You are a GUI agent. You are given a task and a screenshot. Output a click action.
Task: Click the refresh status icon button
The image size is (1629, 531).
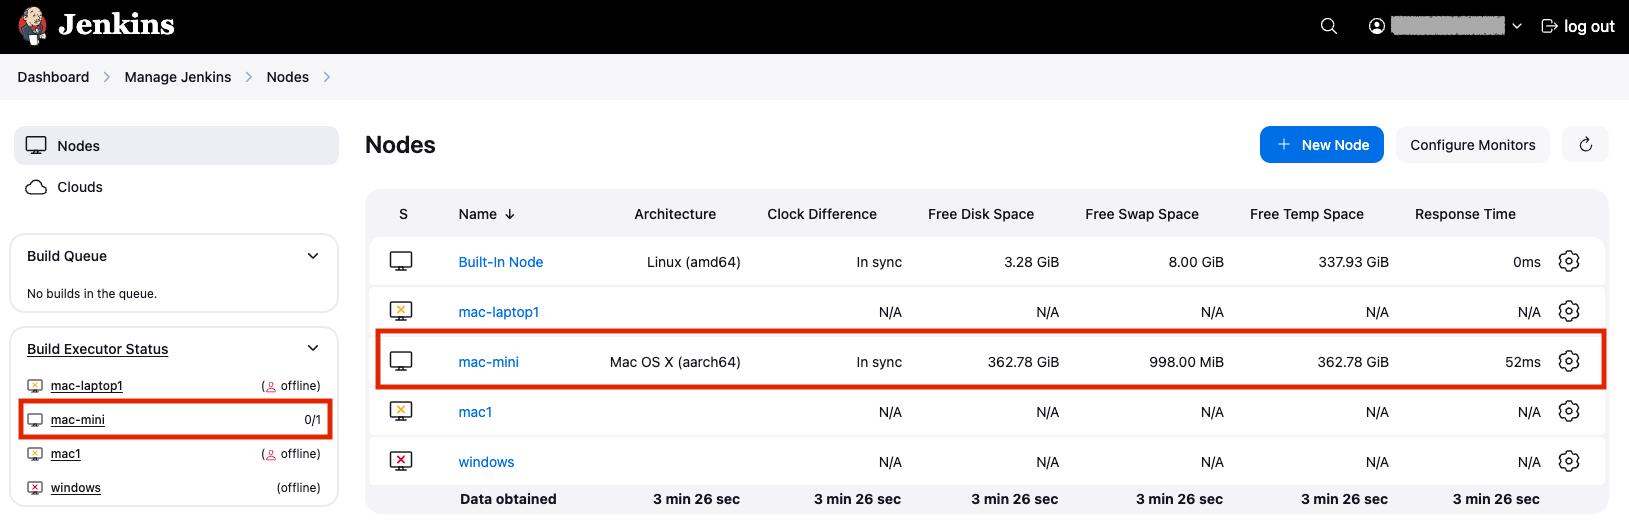1586,144
